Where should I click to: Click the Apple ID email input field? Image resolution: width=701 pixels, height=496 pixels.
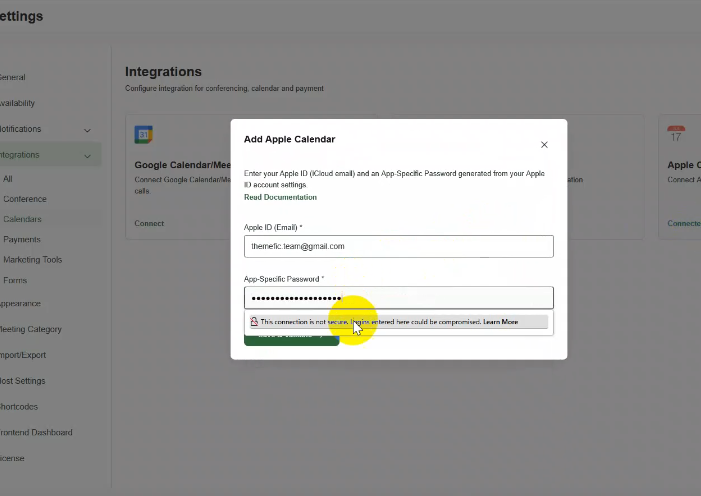398,246
